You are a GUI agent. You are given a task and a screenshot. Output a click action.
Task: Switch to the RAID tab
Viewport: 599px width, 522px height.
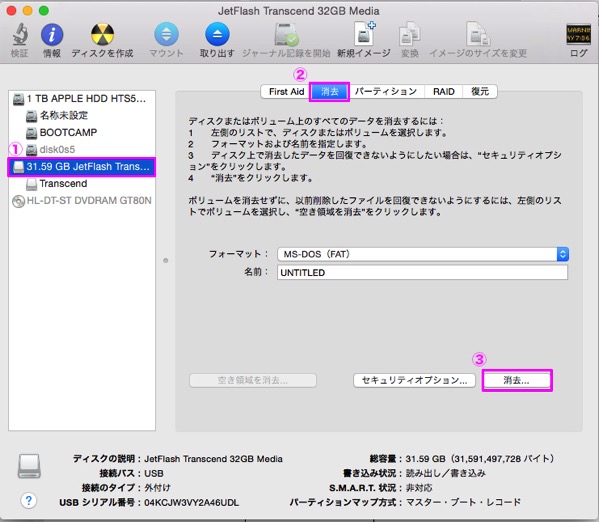coord(444,92)
